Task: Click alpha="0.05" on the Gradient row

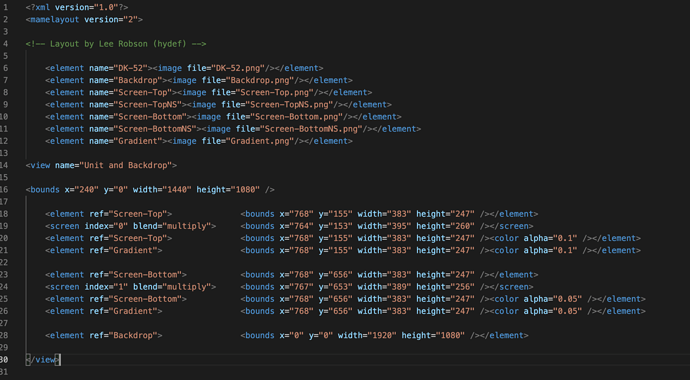Action: (553, 311)
